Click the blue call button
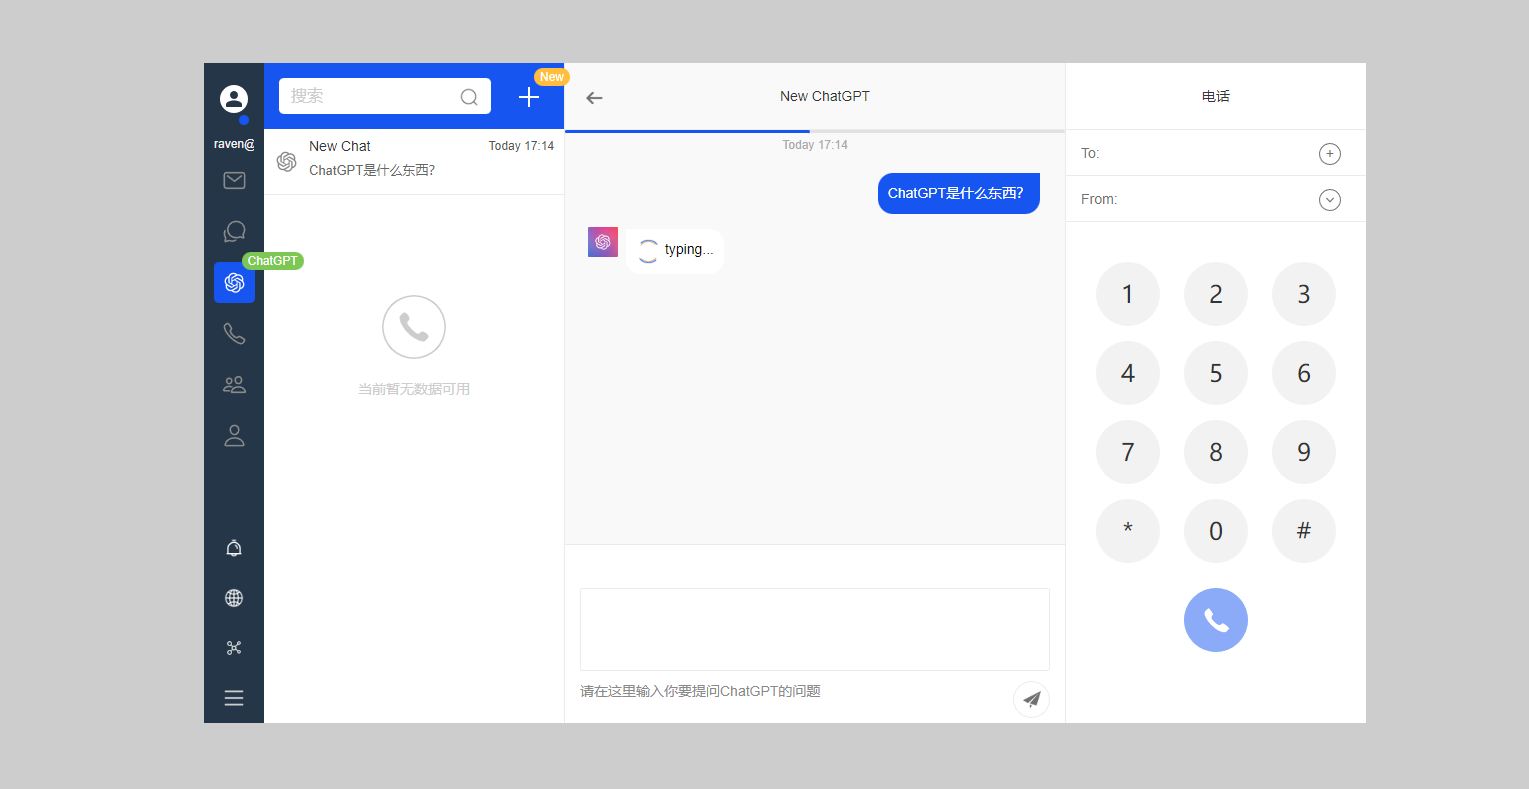1529x789 pixels. (1216, 620)
